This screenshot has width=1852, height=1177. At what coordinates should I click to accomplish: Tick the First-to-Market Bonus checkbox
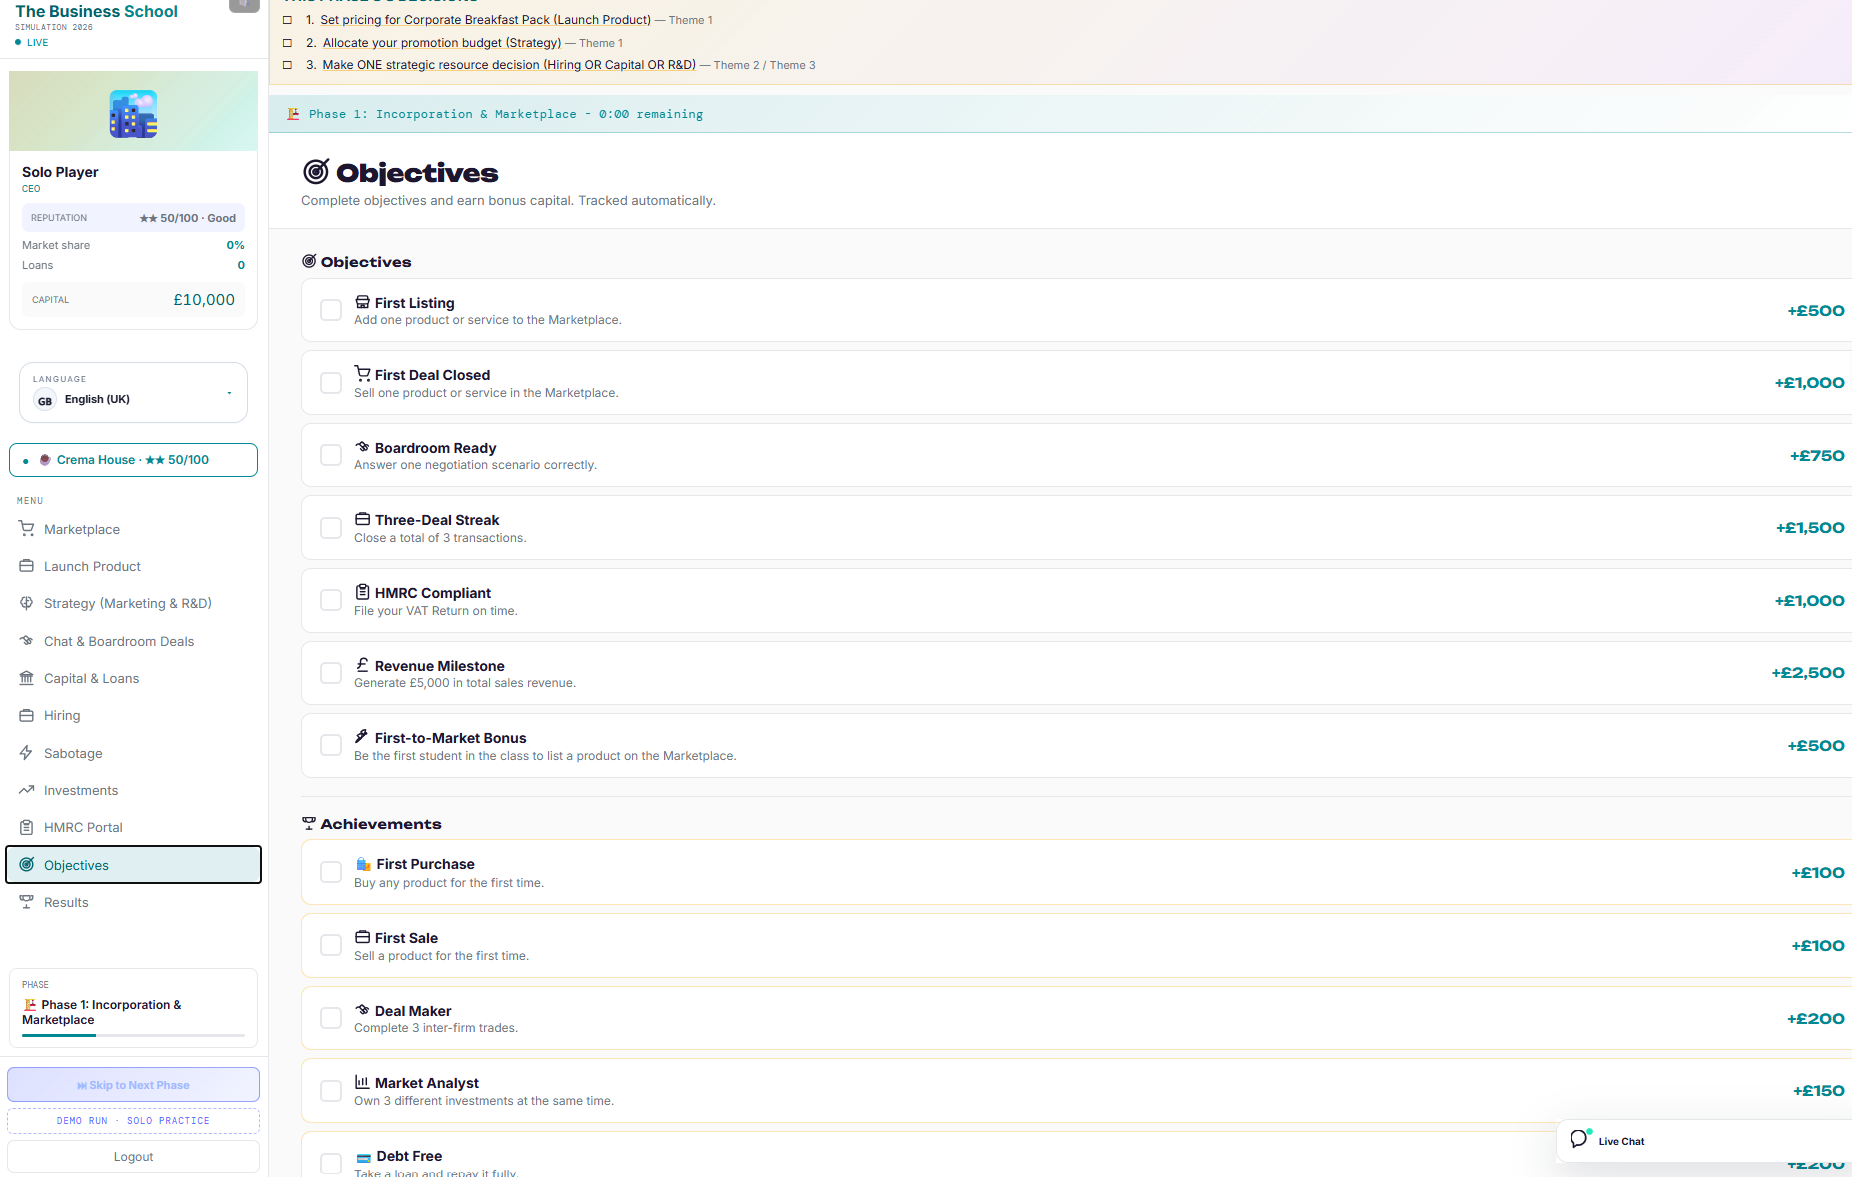point(331,745)
